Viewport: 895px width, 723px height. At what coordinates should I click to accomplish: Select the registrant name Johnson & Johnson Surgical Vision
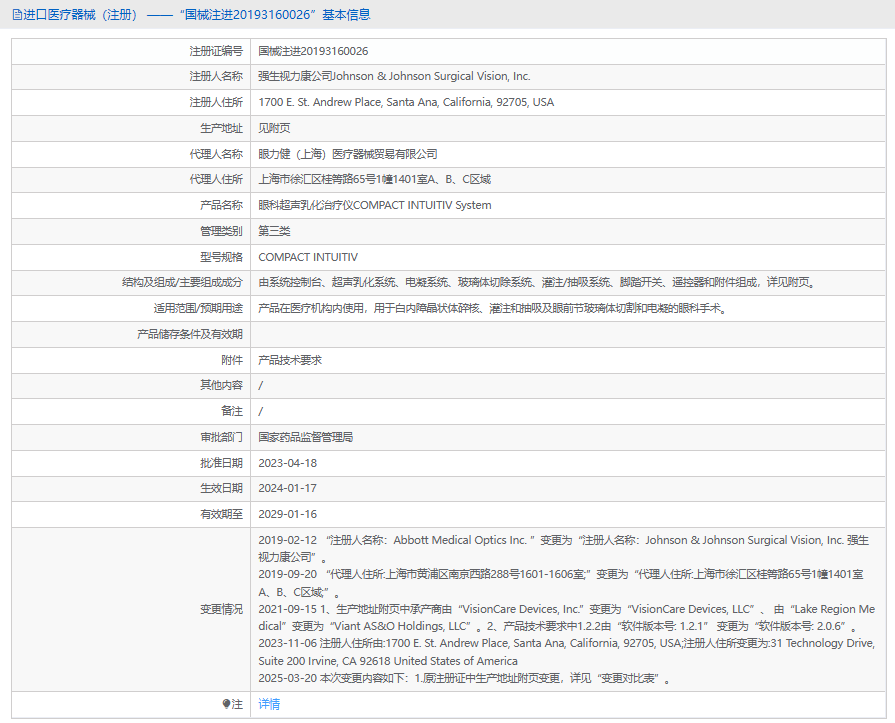coord(394,76)
